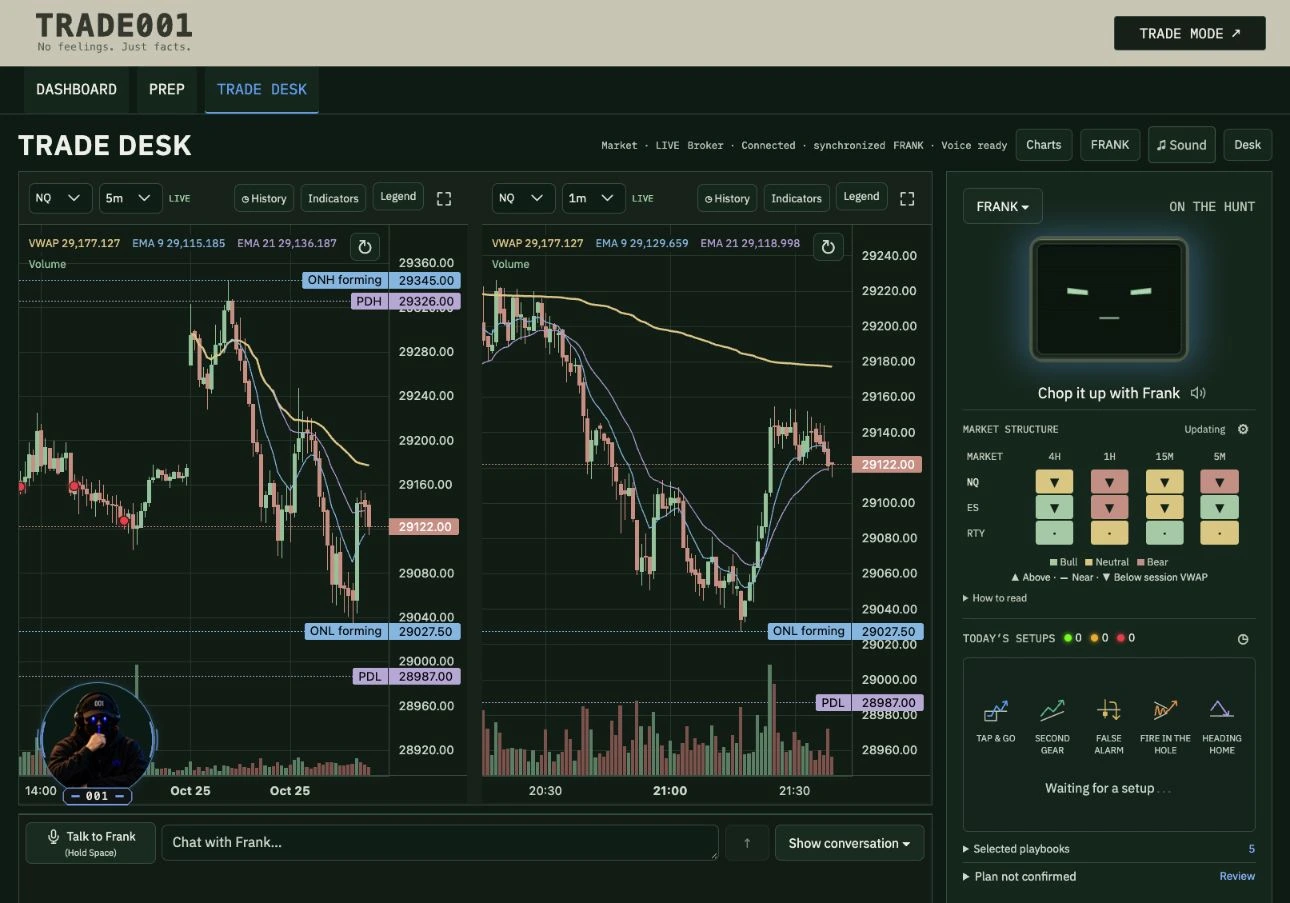Screen dimensions: 1290x903
Task: Click the speaker icon beside Chop it up with Frank
Action: [x=1198, y=393]
